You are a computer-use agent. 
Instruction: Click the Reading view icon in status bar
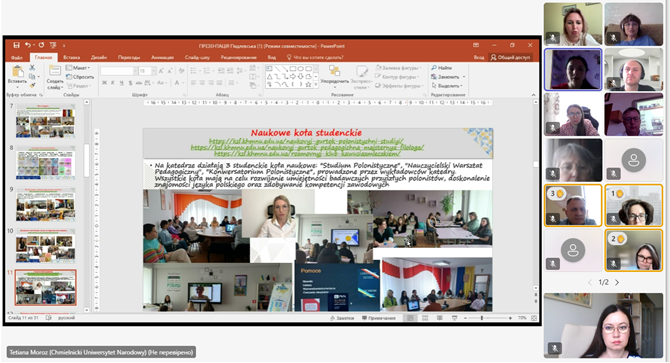439,318
